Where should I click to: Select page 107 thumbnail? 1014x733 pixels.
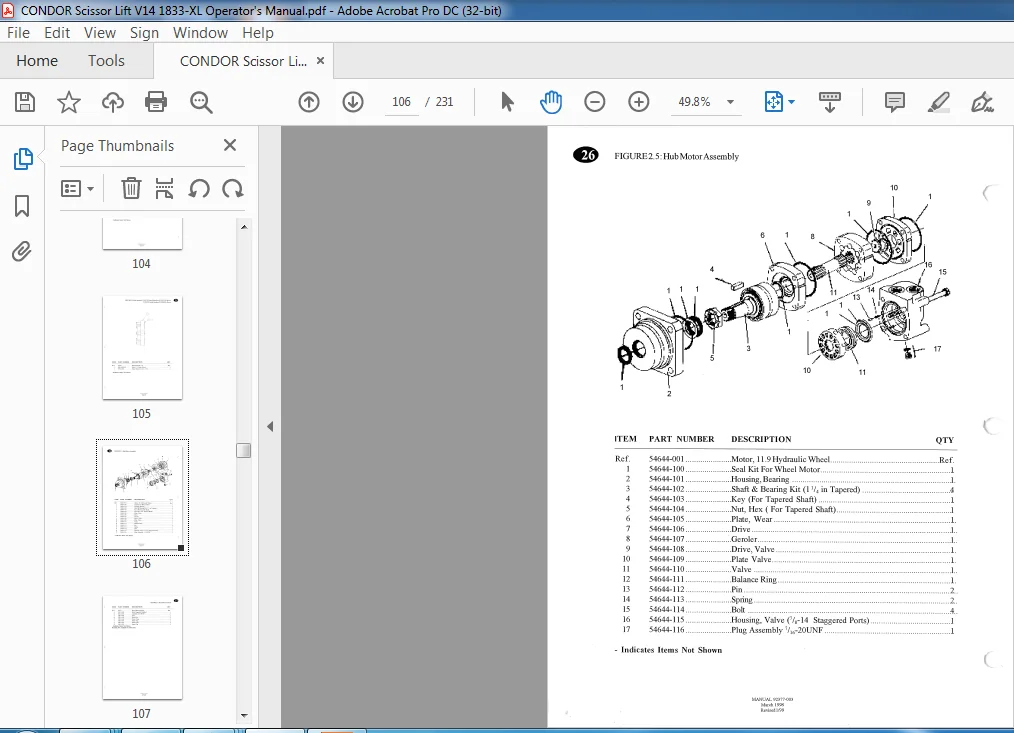pyautogui.click(x=142, y=648)
